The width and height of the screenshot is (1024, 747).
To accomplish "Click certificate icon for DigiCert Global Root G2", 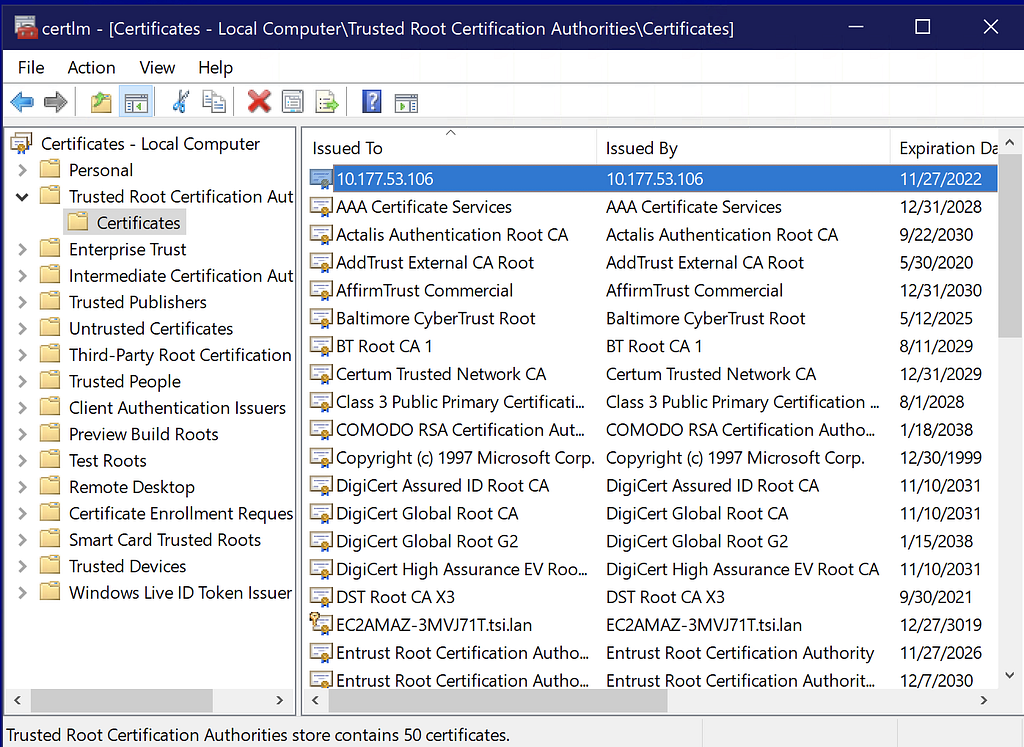I will [321, 541].
